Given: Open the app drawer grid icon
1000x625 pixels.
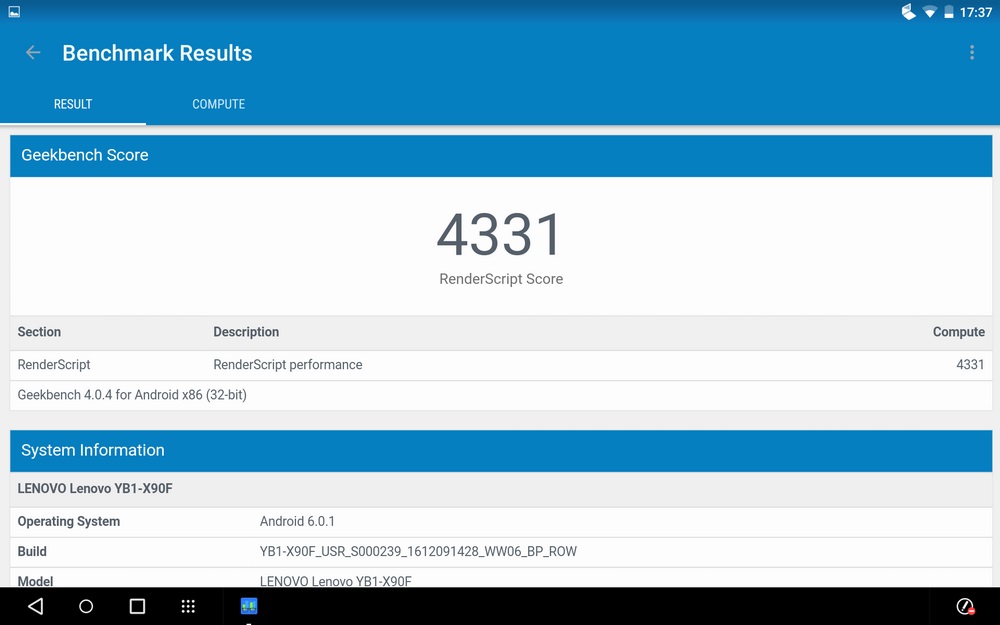Looking at the screenshot, I should [188, 606].
